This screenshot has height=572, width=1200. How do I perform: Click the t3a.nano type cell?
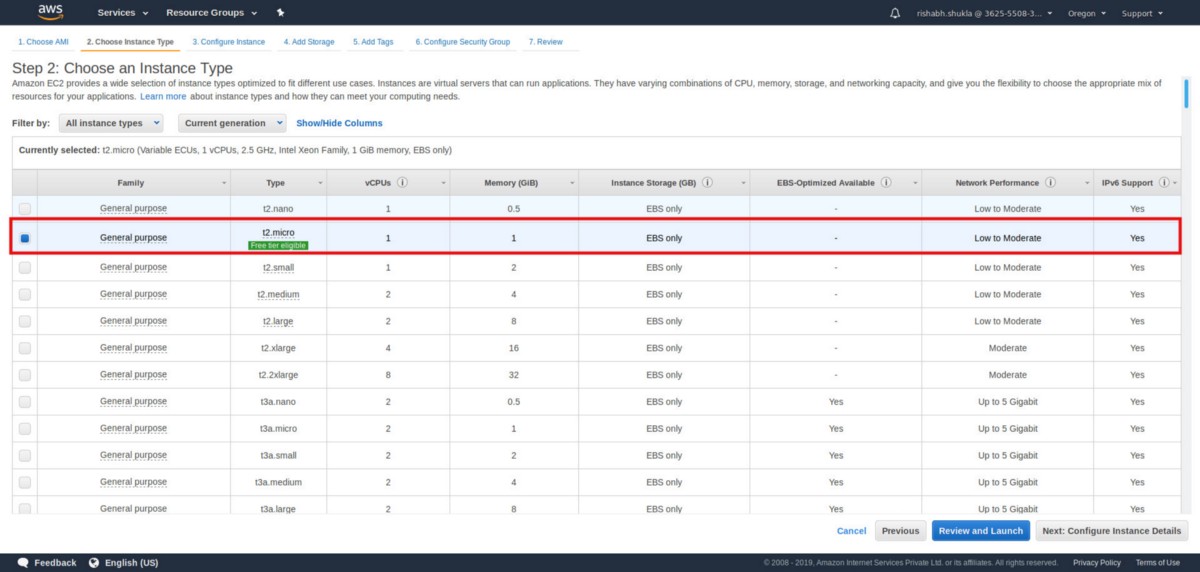[278, 401]
